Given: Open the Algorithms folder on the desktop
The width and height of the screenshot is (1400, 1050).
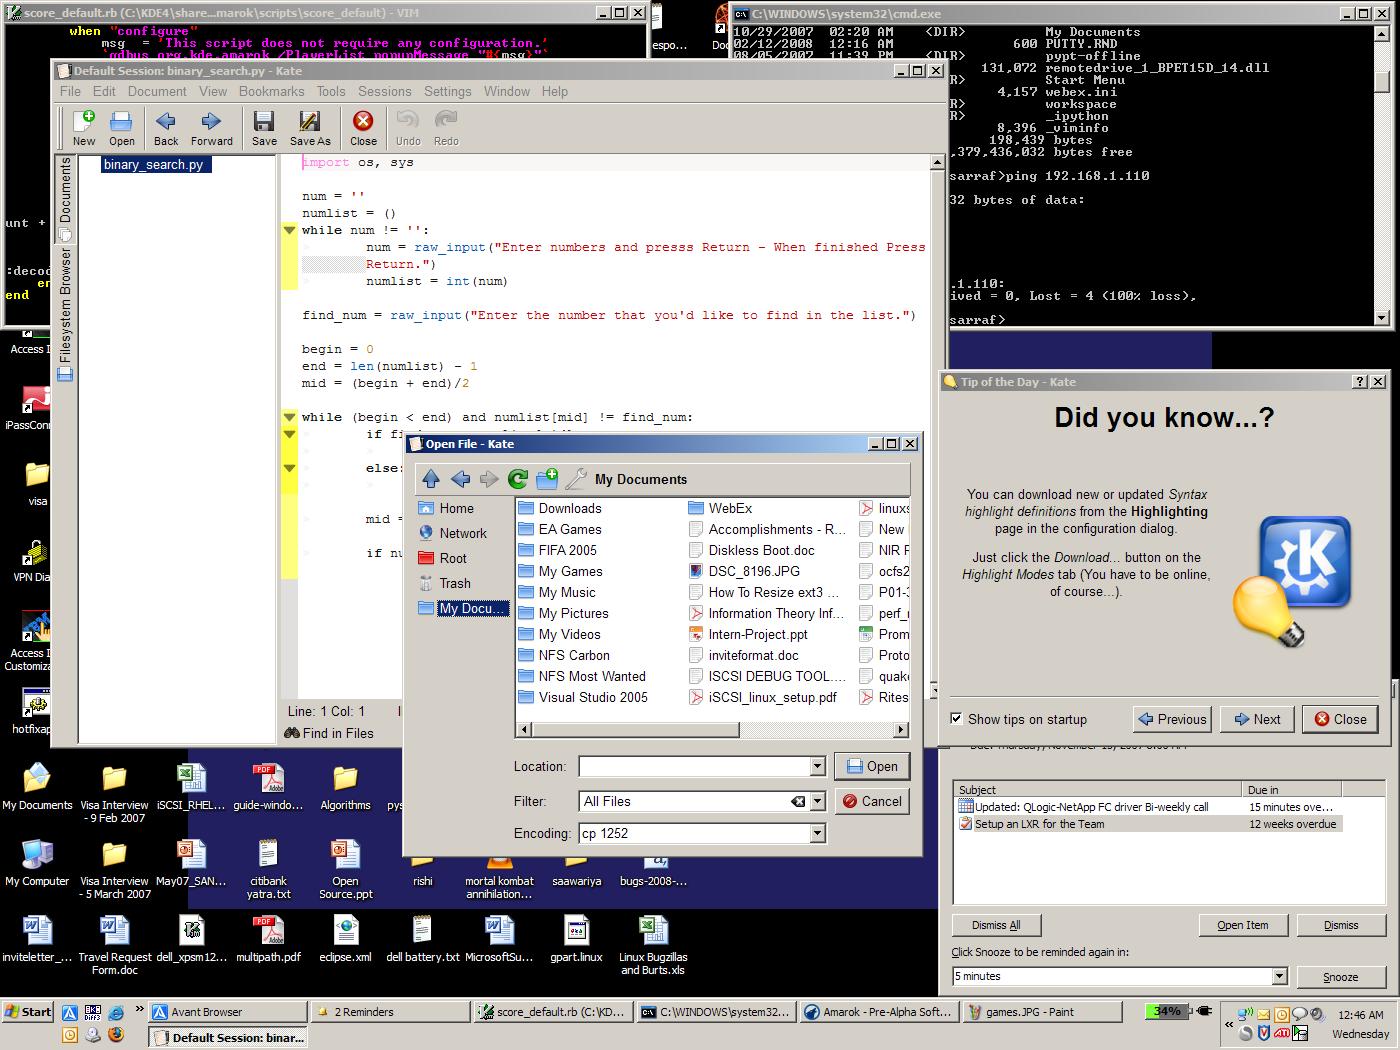Looking at the screenshot, I should click(x=345, y=787).
